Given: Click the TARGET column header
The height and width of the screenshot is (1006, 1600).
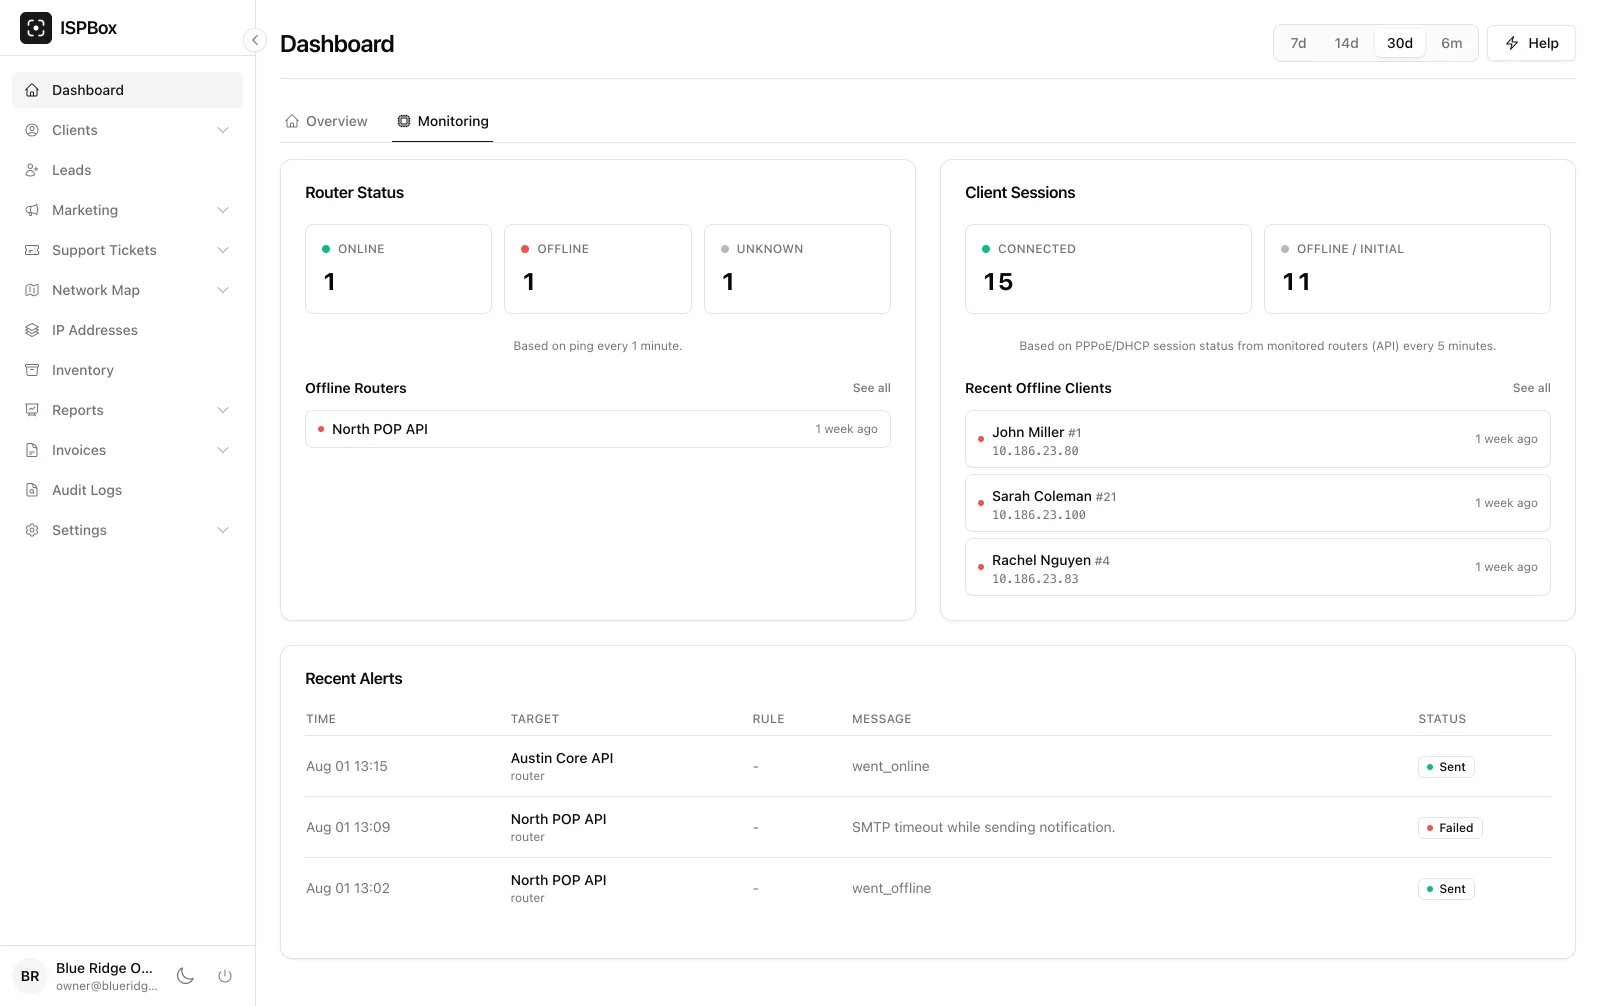Looking at the screenshot, I should (x=534, y=719).
